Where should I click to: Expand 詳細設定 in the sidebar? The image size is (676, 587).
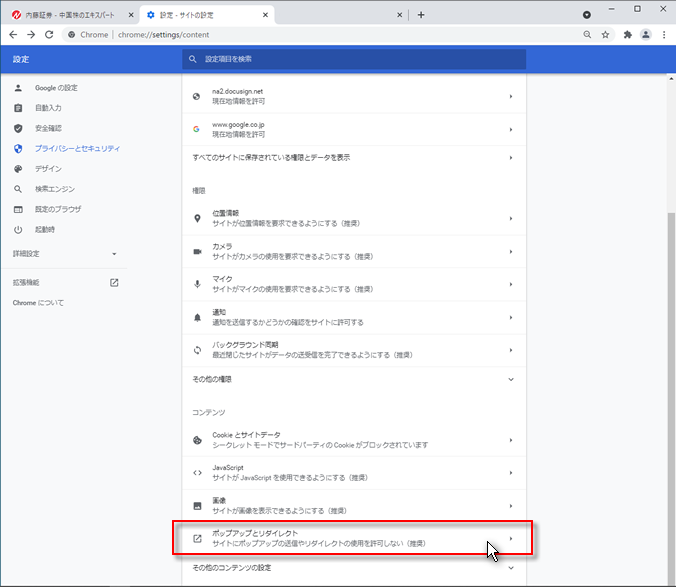(65, 254)
